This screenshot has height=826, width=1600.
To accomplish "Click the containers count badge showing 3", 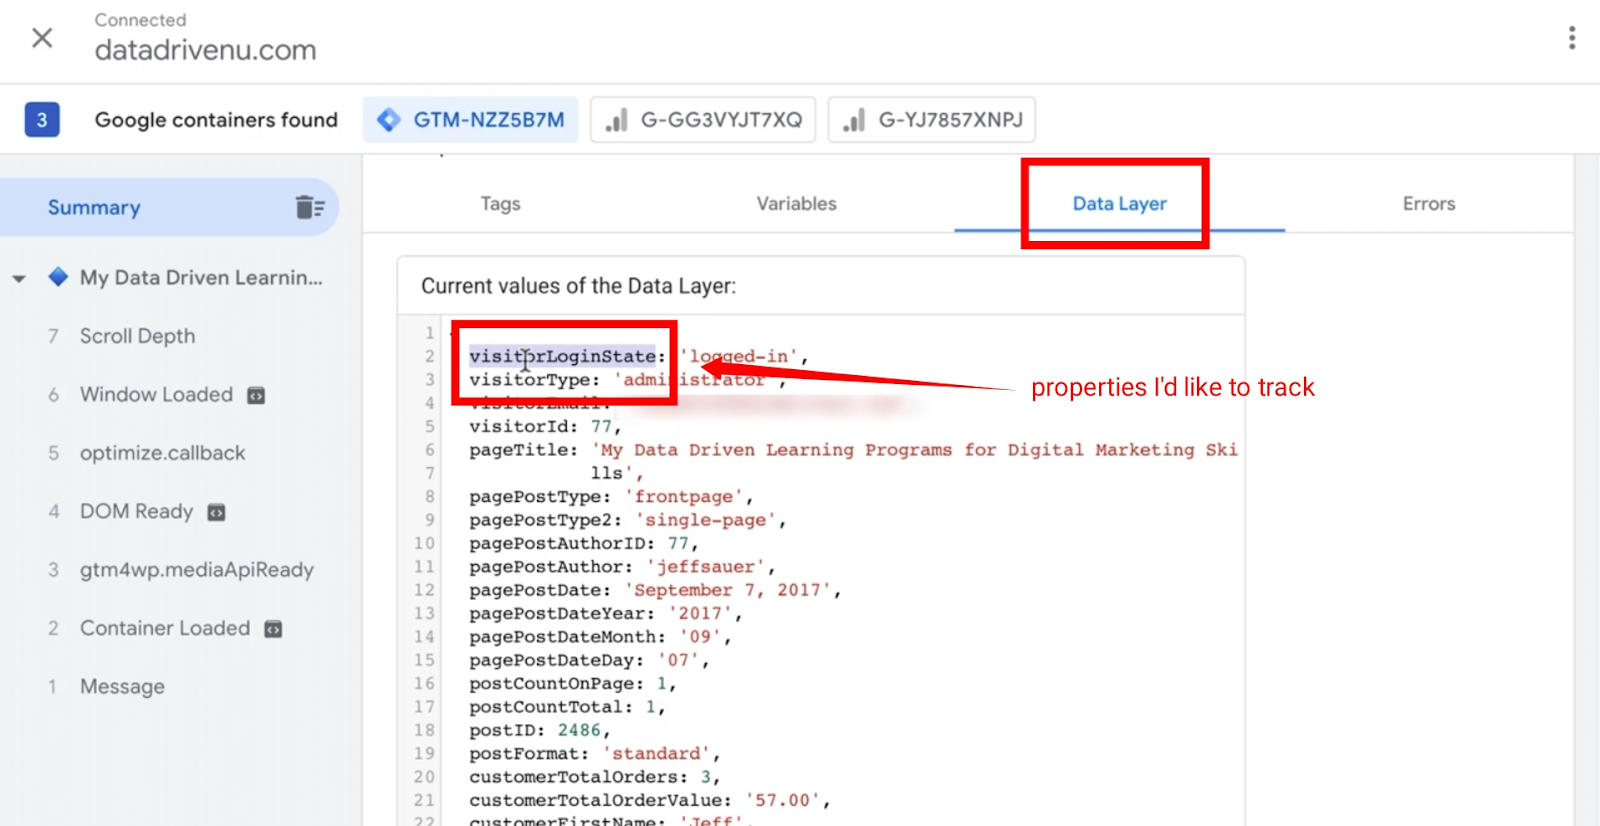I will click(x=42, y=120).
